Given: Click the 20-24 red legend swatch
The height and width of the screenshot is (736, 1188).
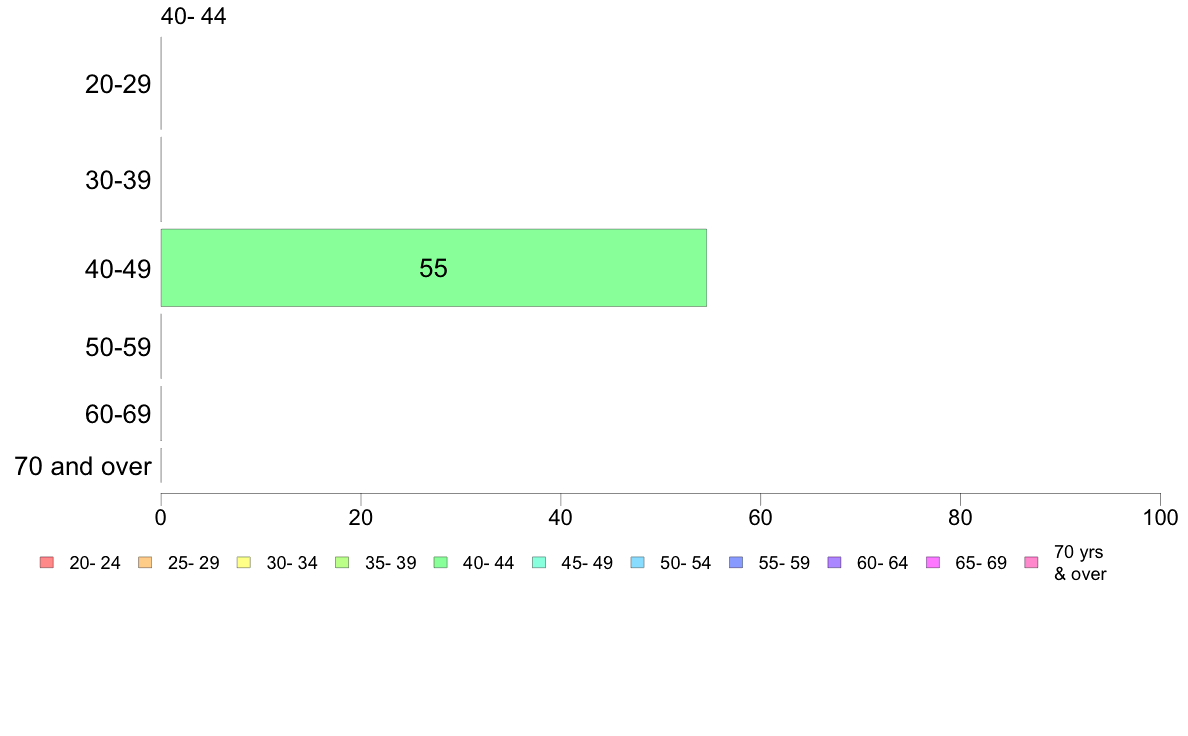Looking at the screenshot, I should pos(47,562).
